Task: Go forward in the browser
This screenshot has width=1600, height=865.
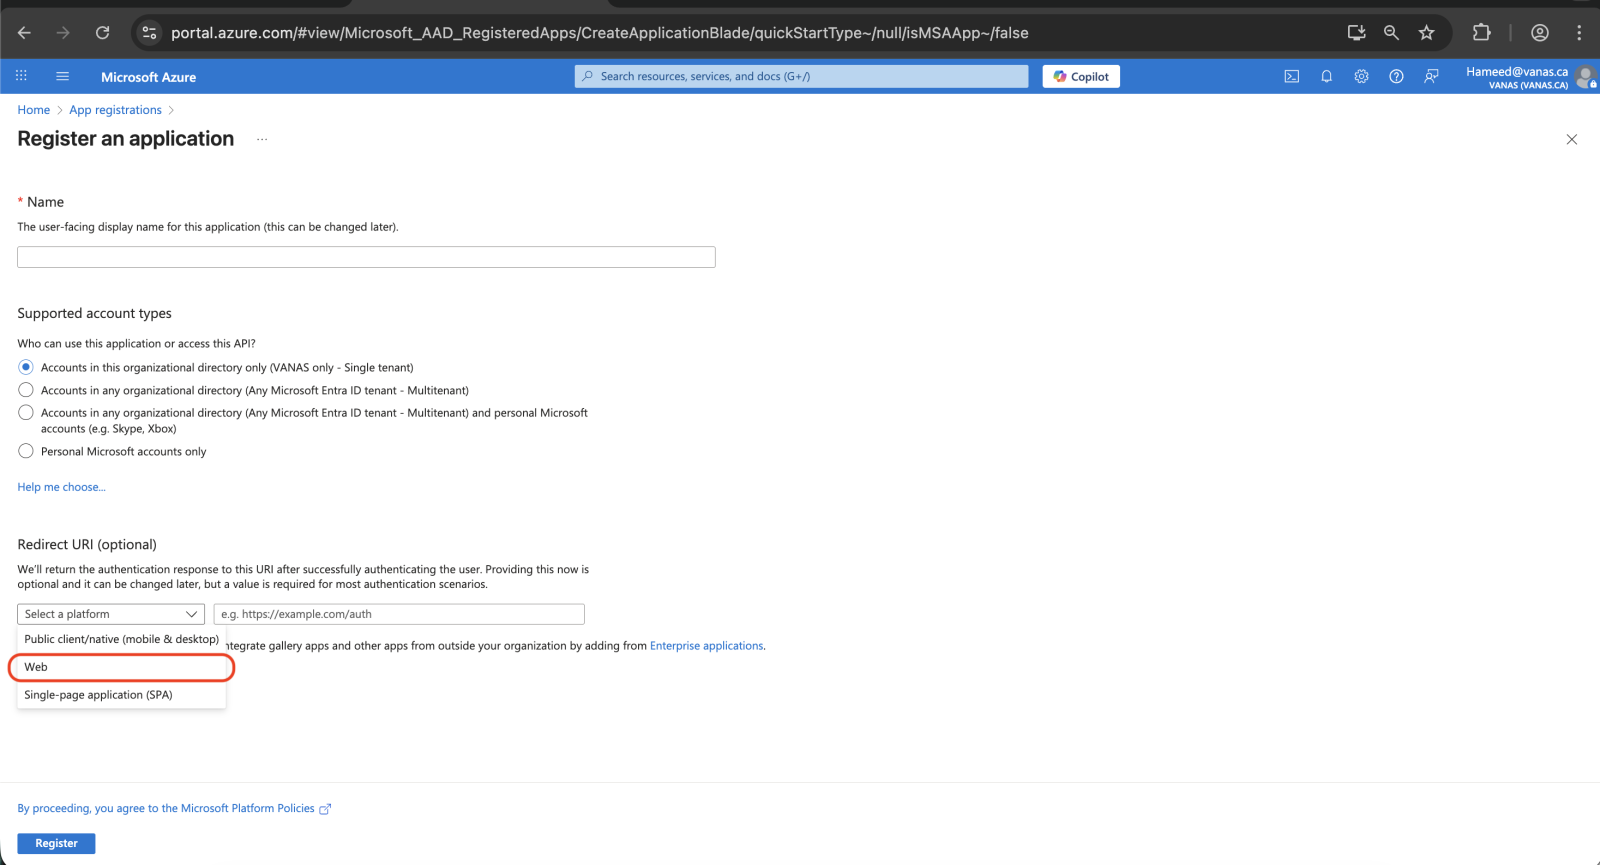Action: (x=63, y=33)
